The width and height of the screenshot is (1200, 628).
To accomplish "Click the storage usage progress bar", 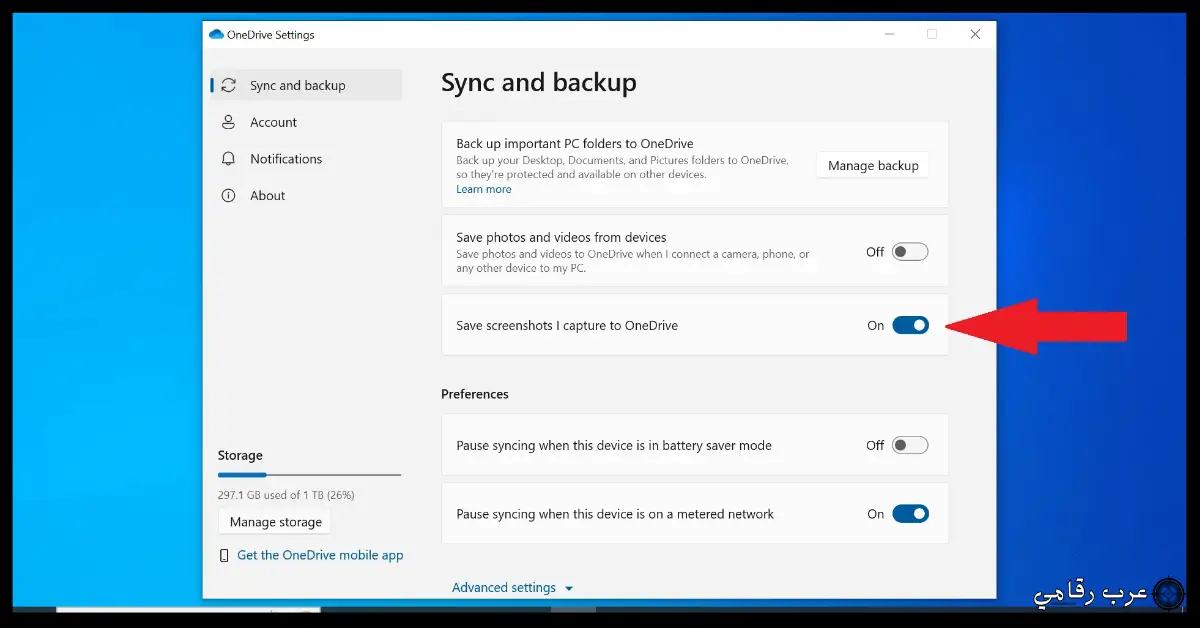I will (x=309, y=475).
